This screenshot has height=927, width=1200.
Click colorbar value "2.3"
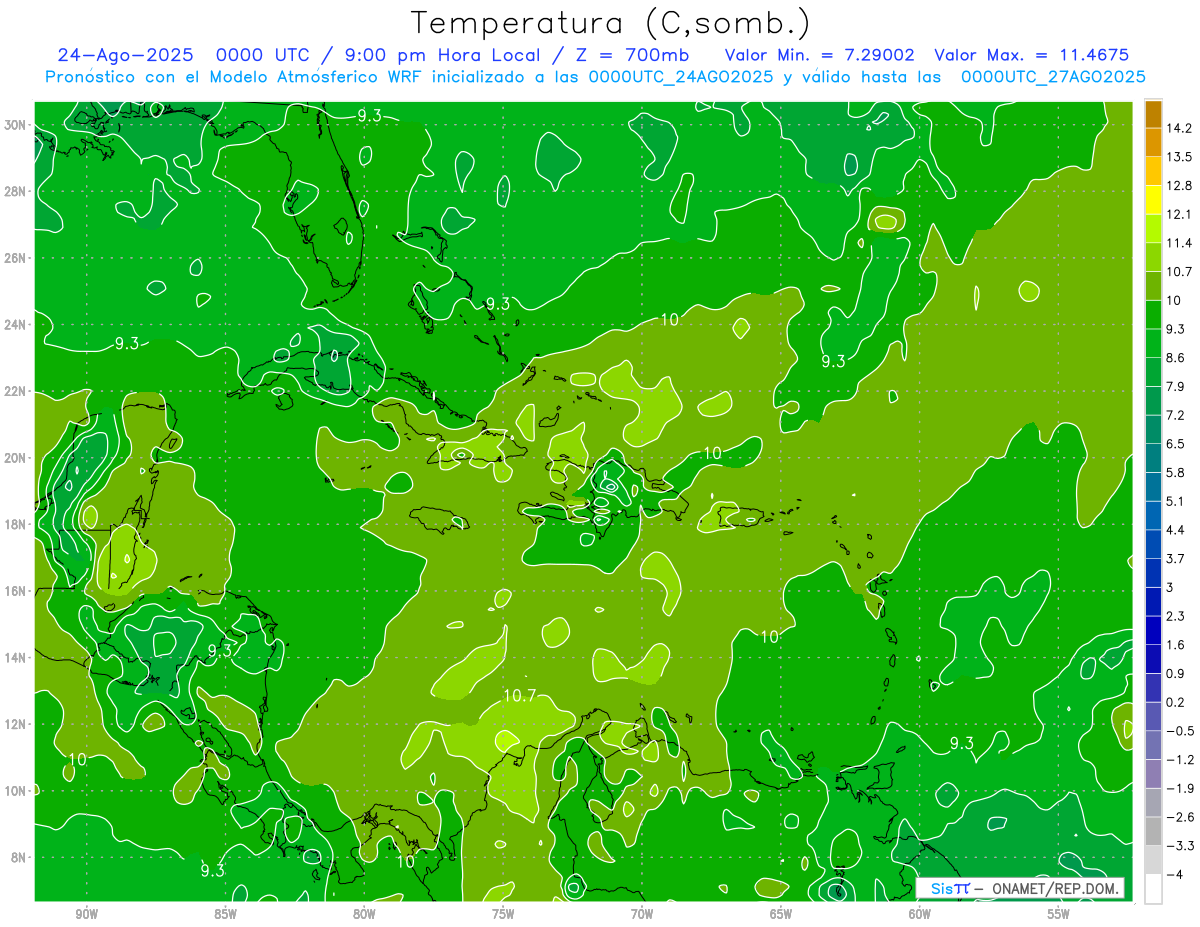click(1175, 616)
